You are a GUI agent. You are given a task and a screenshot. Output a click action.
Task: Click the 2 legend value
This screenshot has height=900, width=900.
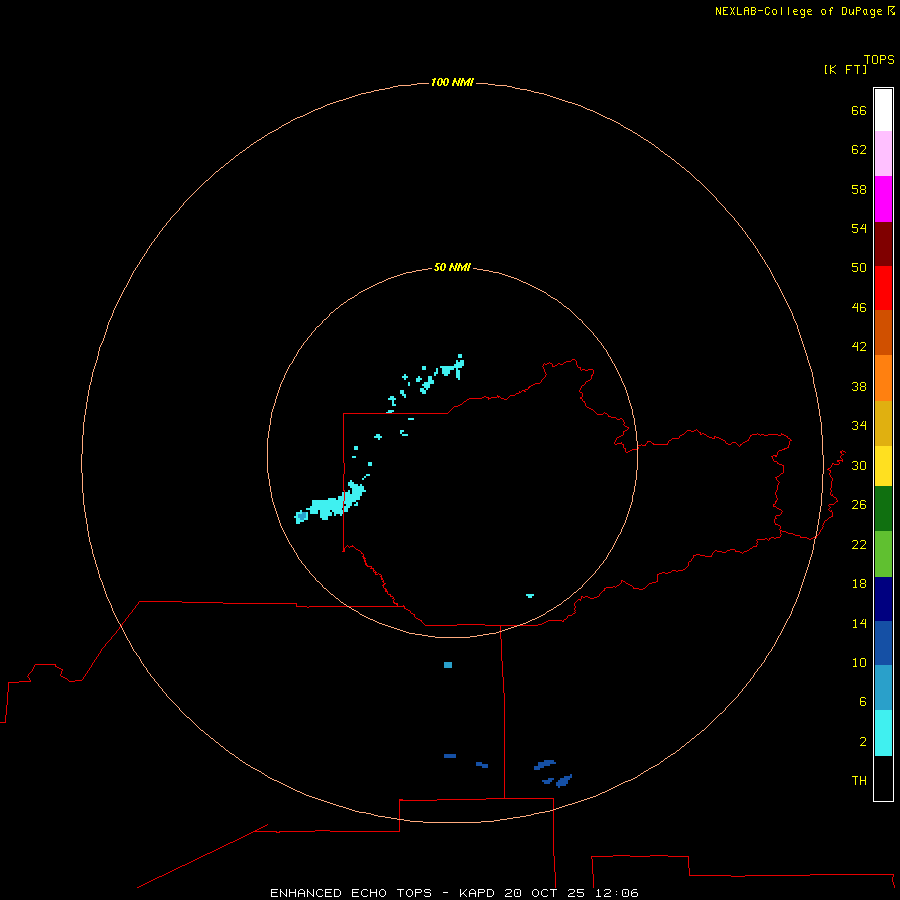coord(863,742)
